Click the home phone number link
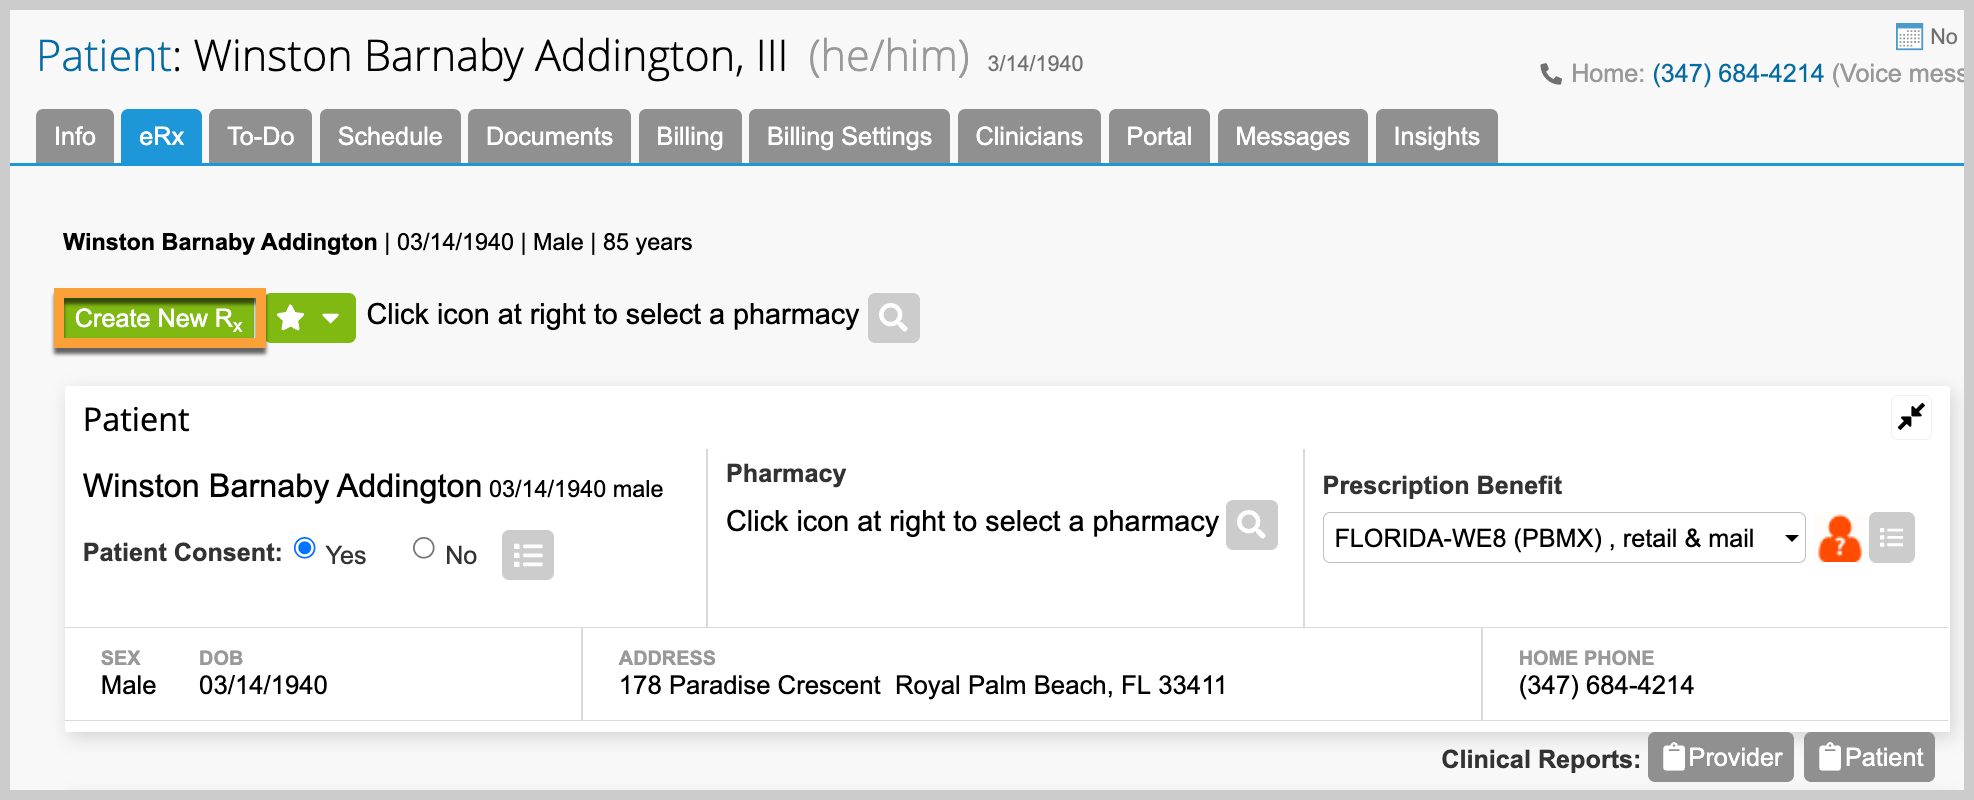The height and width of the screenshot is (800, 1974). pyautogui.click(x=1738, y=73)
